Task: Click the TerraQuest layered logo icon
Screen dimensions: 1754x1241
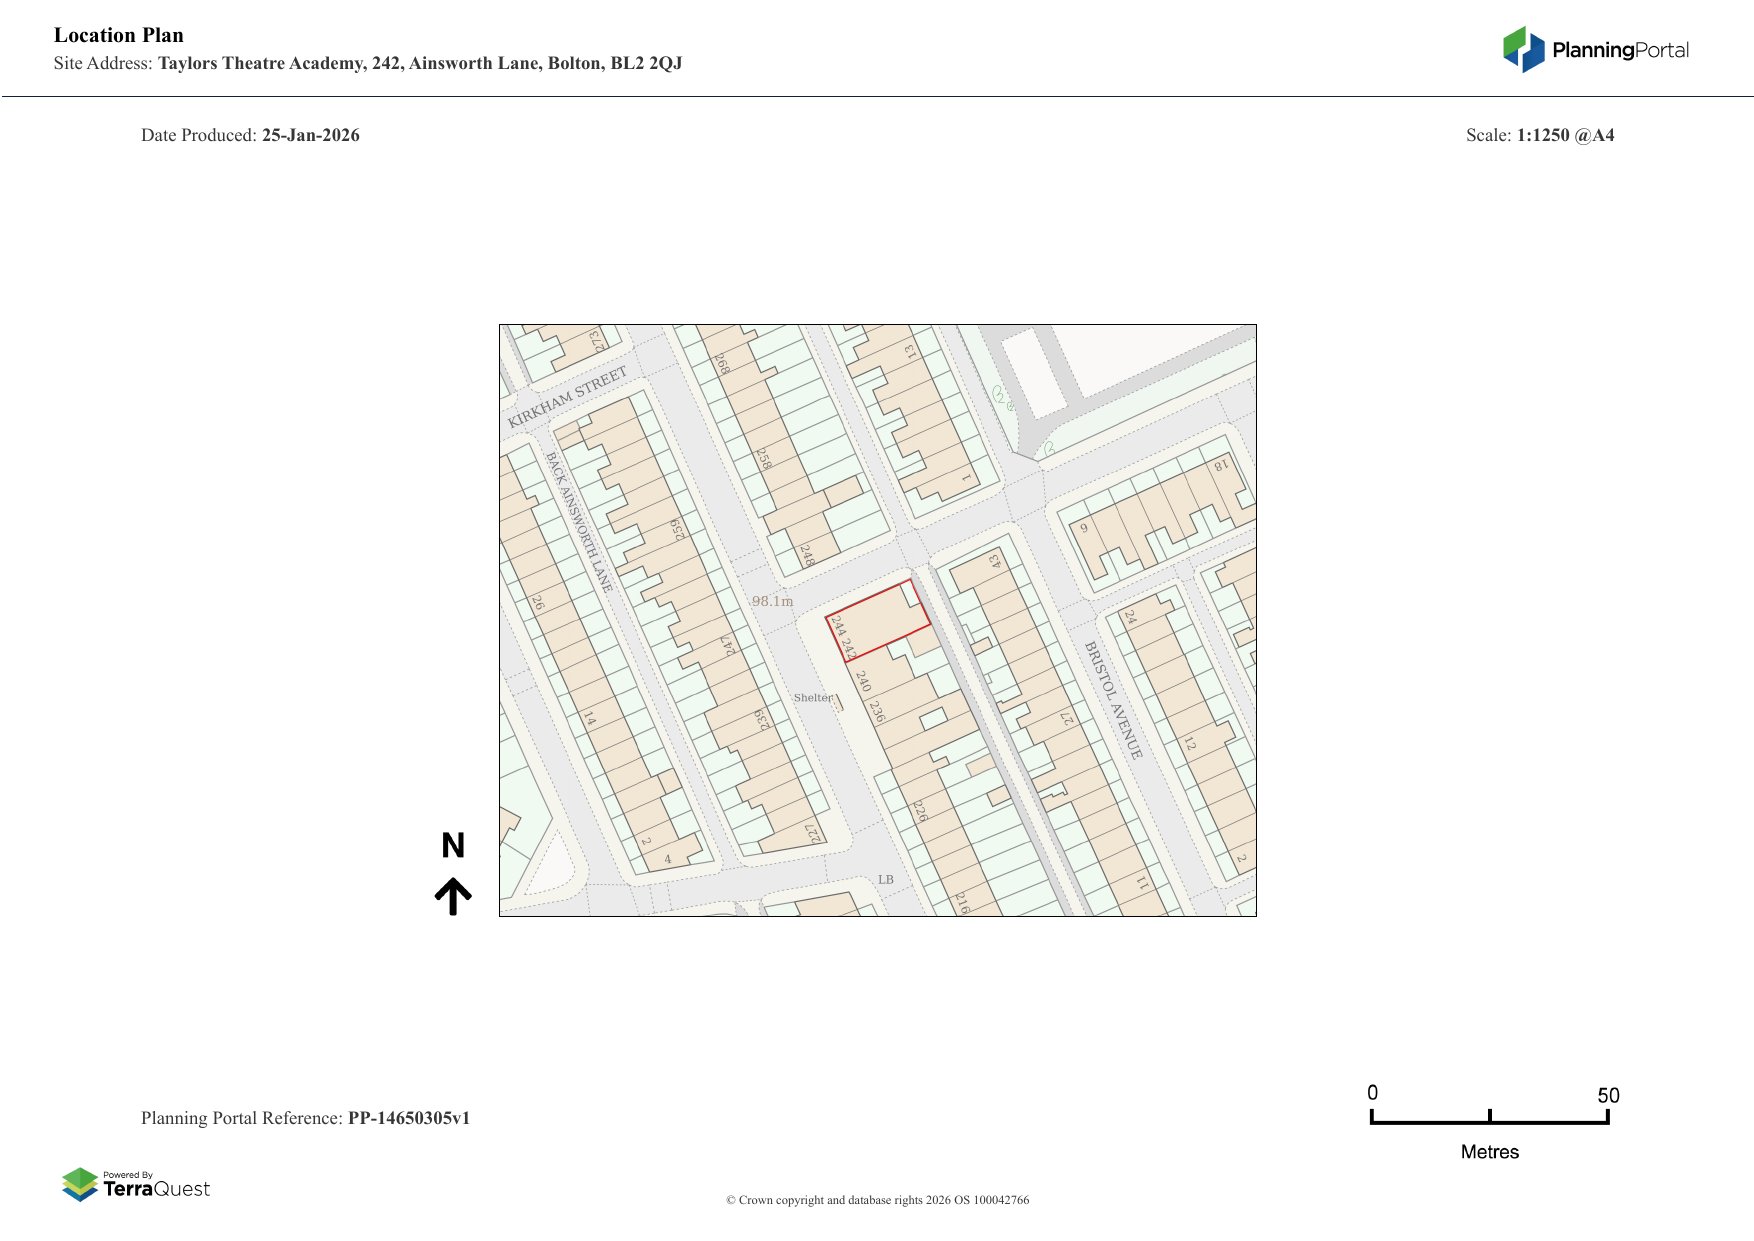Action: click(80, 1184)
